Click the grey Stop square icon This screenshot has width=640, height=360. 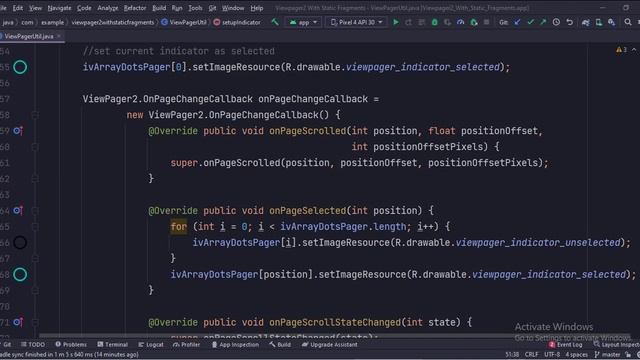pos(487,22)
